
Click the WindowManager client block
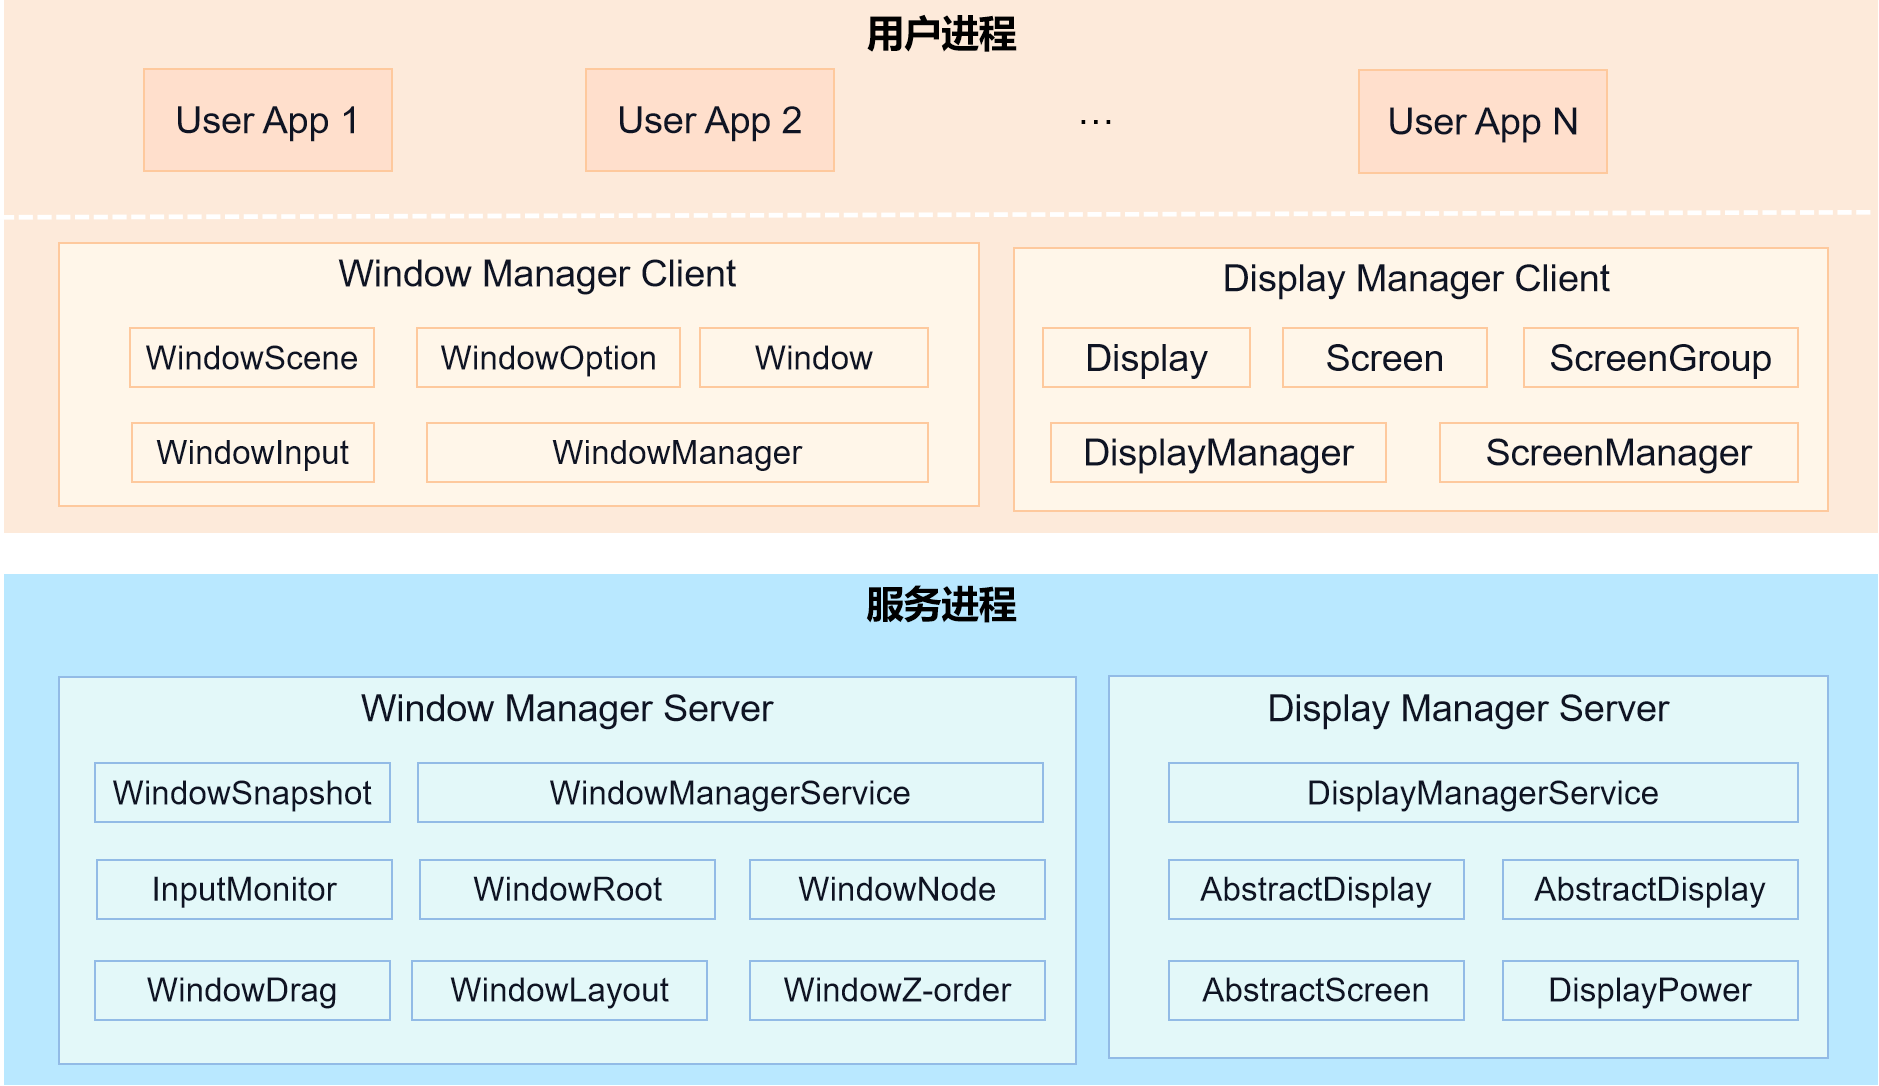[677, 453]
